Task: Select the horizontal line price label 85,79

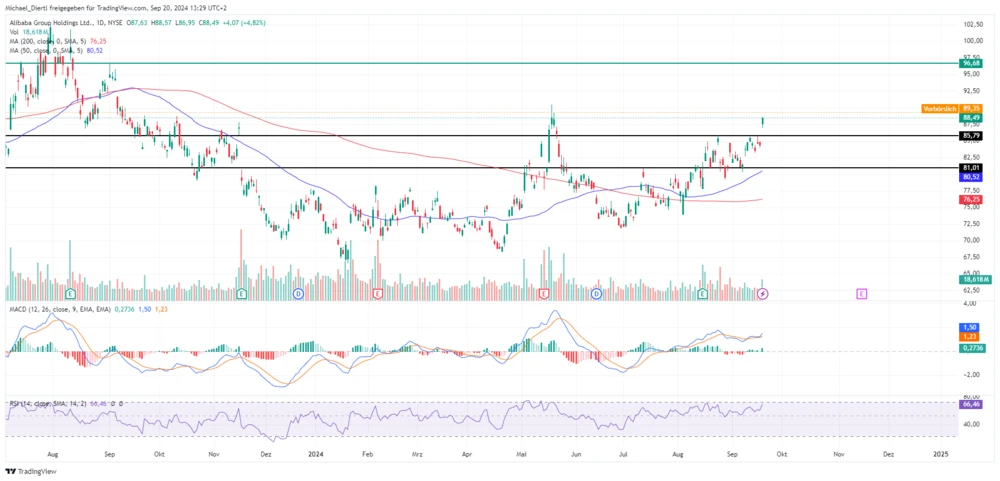Action: (969, 135)
